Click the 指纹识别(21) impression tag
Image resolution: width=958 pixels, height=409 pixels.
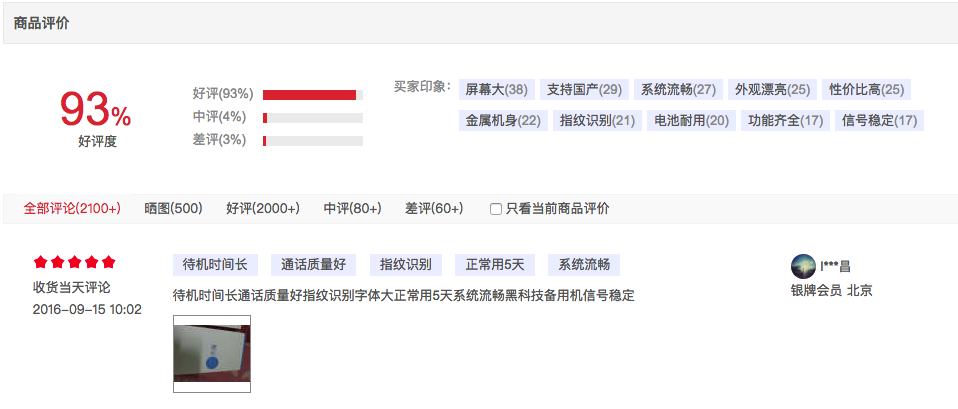597,121
